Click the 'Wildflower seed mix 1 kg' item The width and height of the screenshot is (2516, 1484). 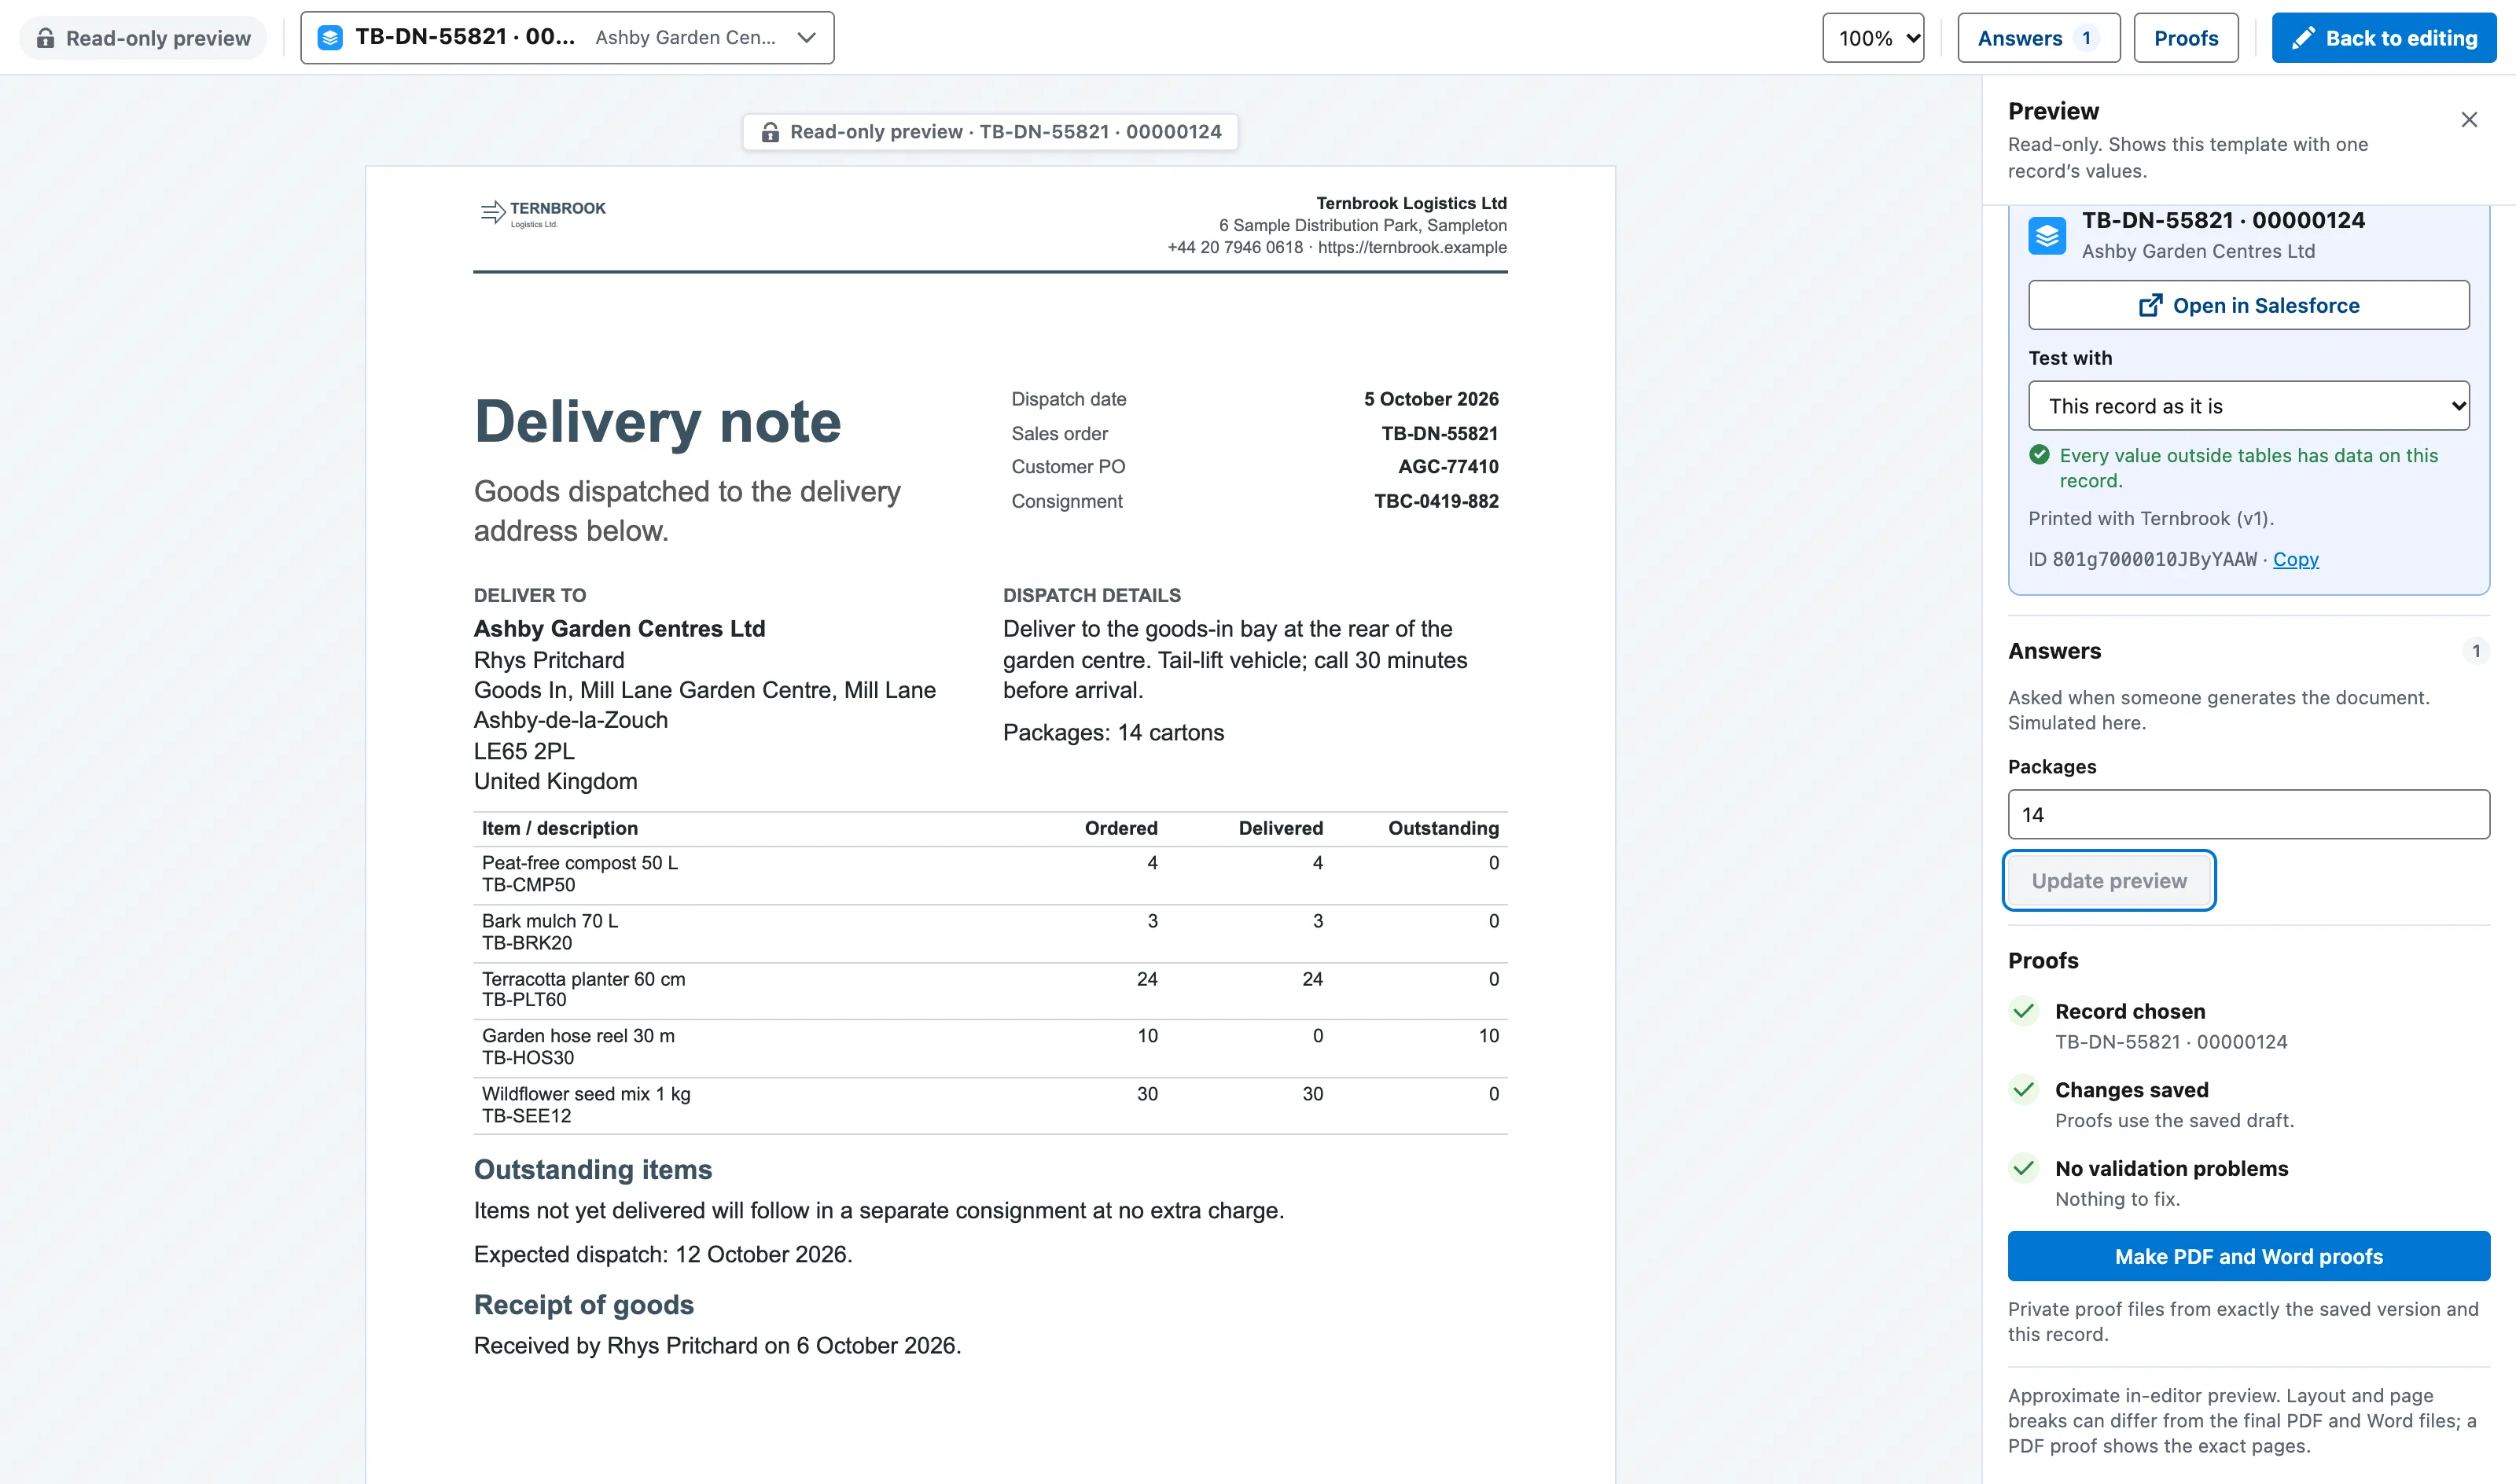tap(586, 1094)
